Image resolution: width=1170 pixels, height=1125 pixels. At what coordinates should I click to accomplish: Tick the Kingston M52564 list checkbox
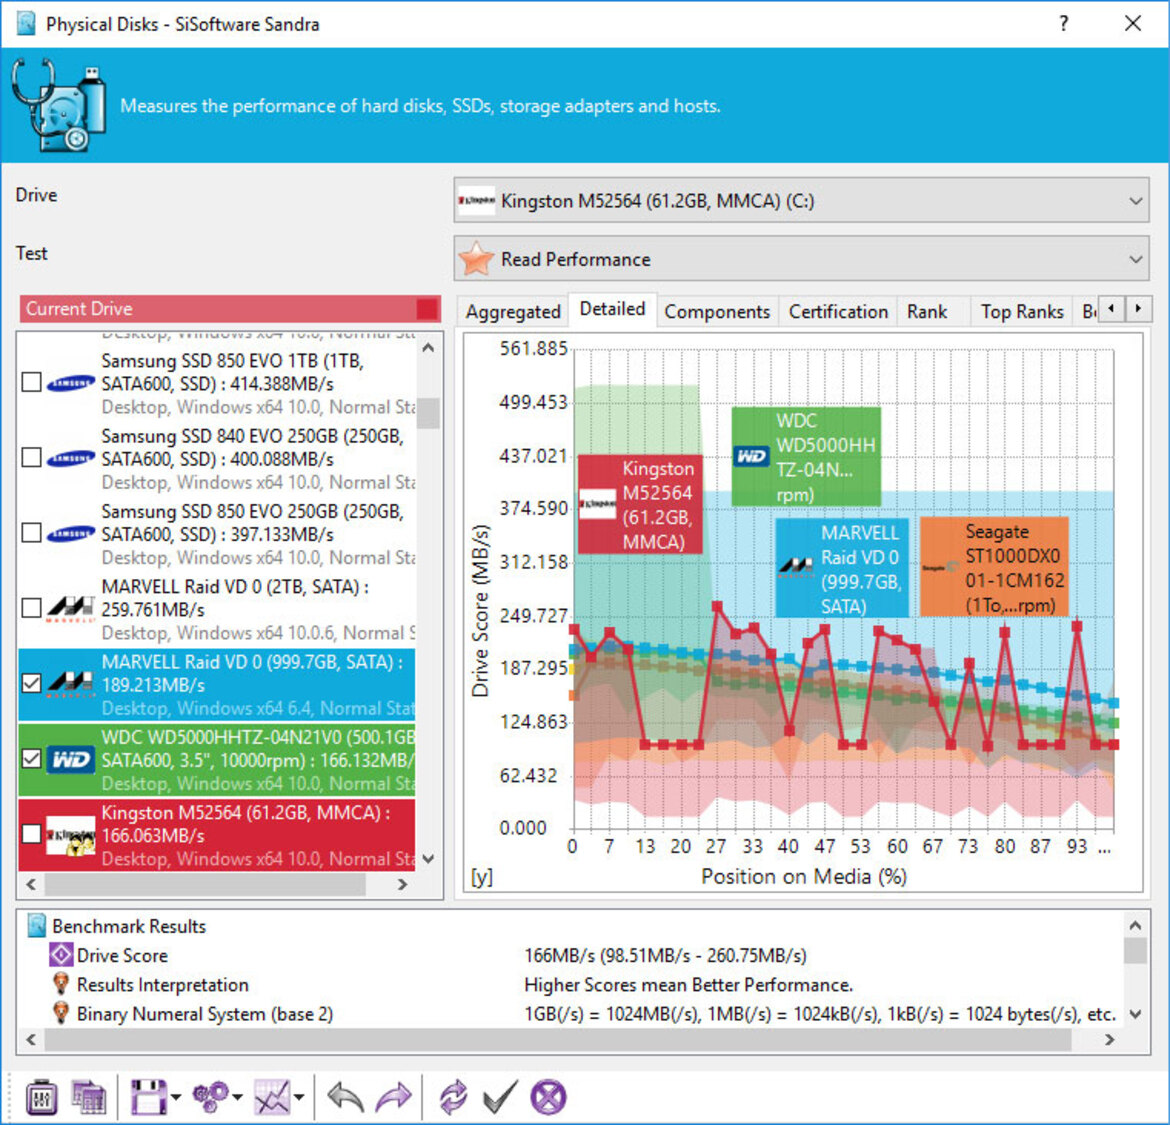pos(31,833)
